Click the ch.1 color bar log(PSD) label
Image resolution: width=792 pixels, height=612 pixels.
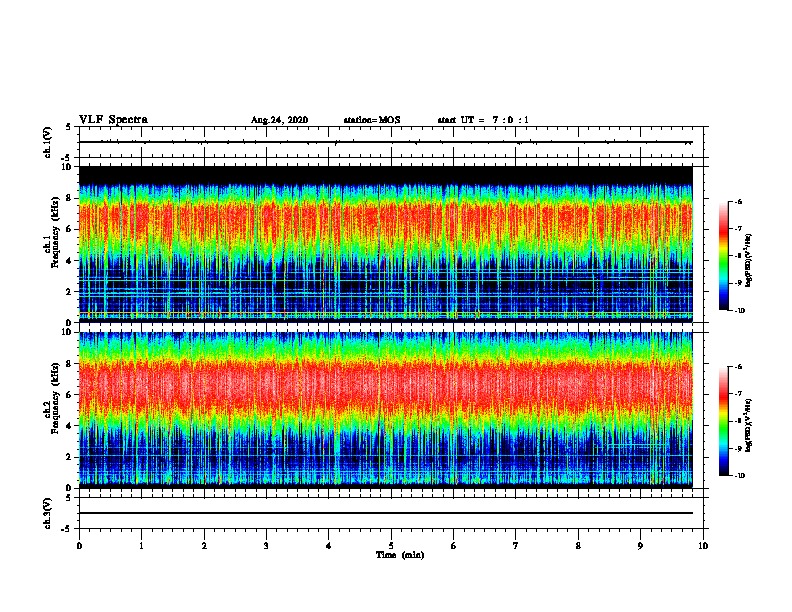point(749,260)
